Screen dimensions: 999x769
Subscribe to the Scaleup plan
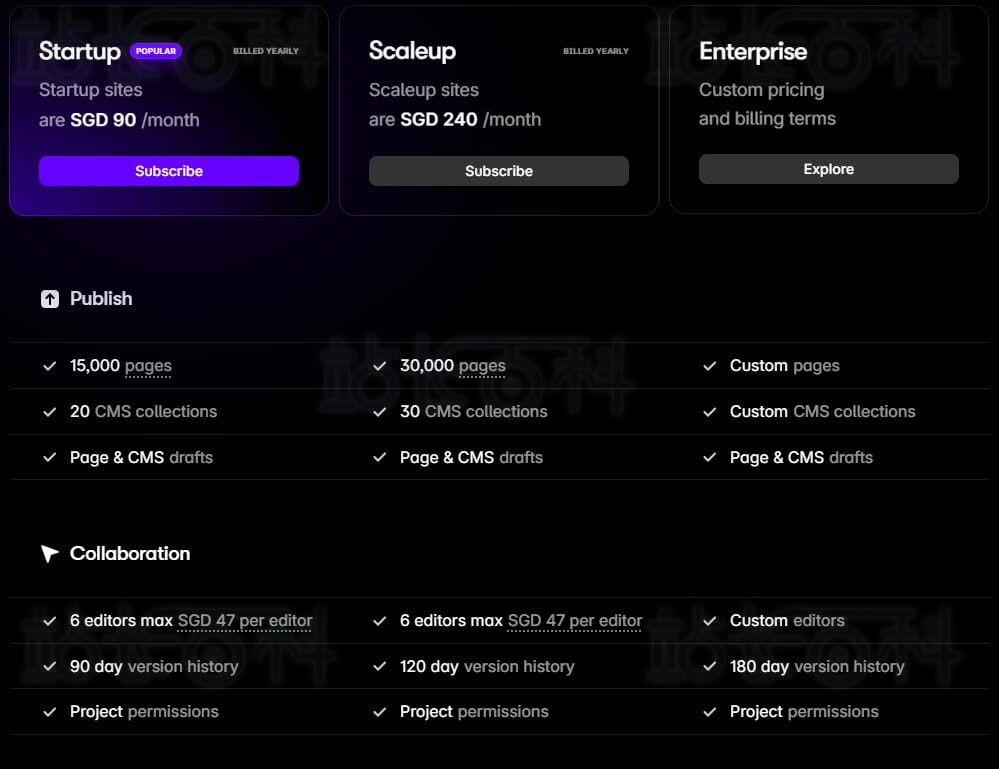(x=499, y=171)
